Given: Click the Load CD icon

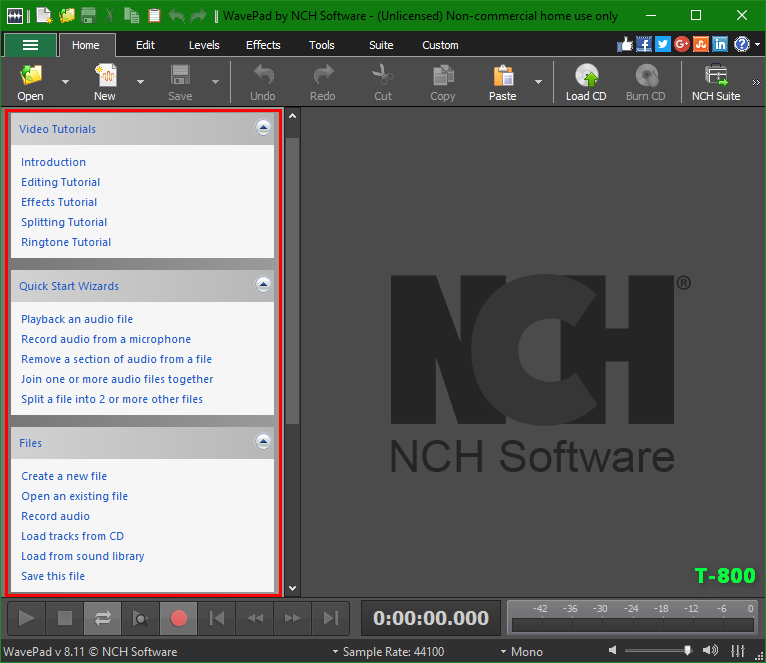Looking at the screenshot, I should 586,76.
